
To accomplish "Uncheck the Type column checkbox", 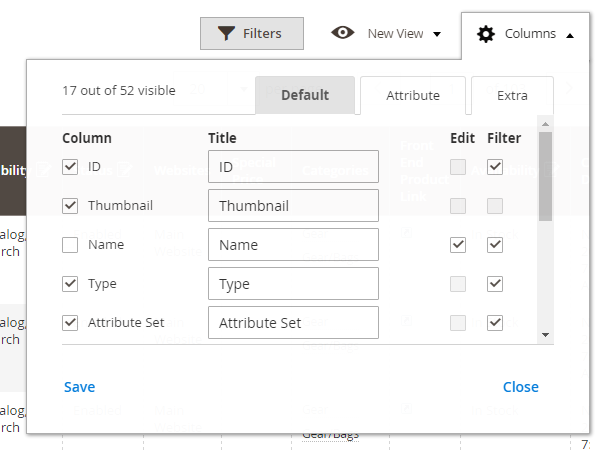I will point(70,284).
